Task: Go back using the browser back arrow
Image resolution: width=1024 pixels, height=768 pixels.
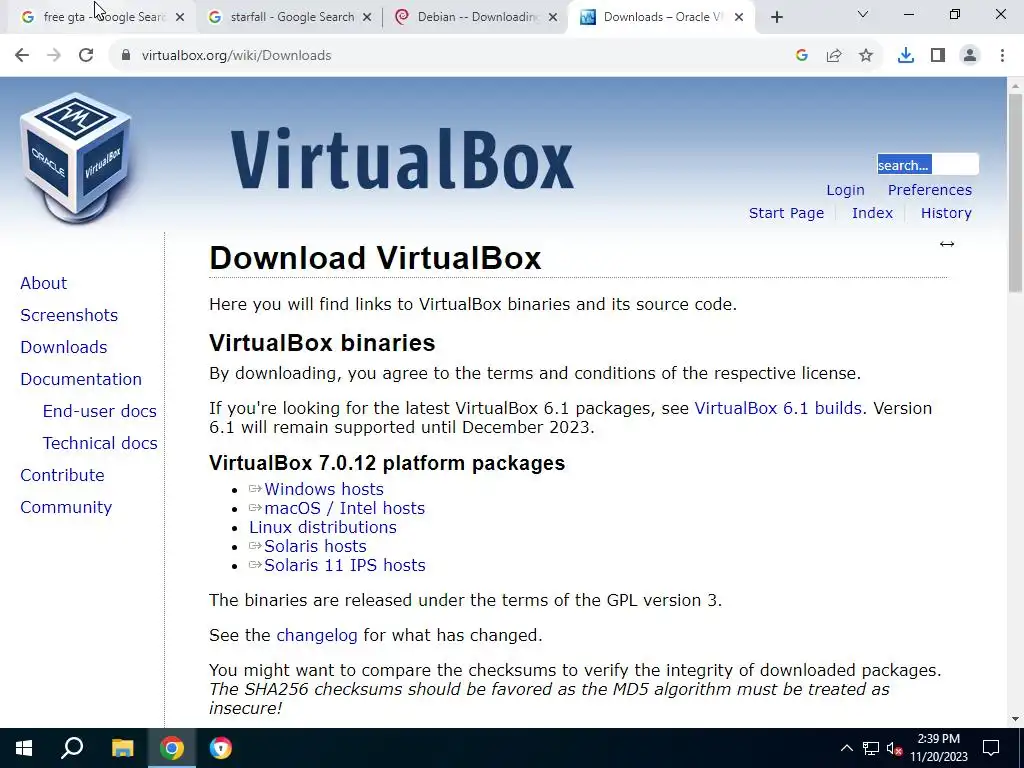Action: click(22, 56)
